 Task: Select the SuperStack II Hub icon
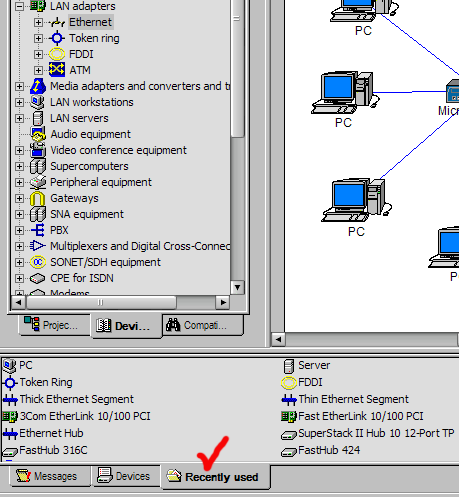289,435
